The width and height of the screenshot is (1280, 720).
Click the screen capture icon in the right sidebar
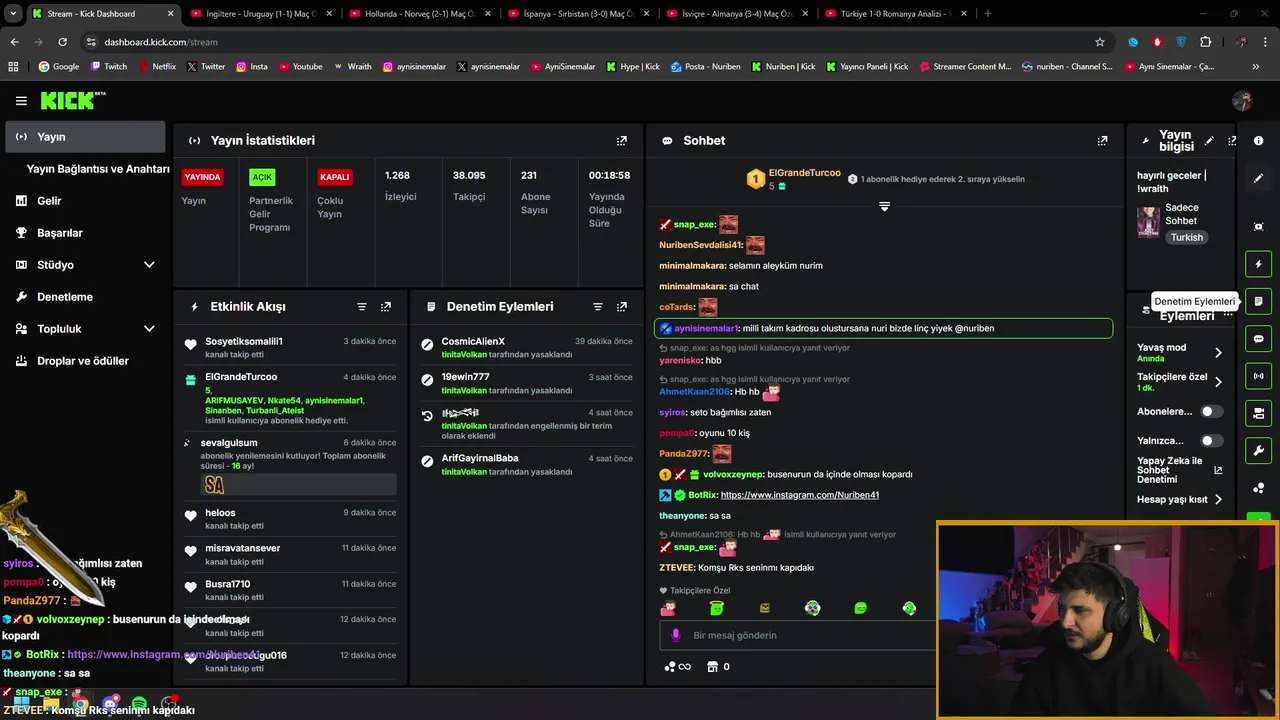1259,227
